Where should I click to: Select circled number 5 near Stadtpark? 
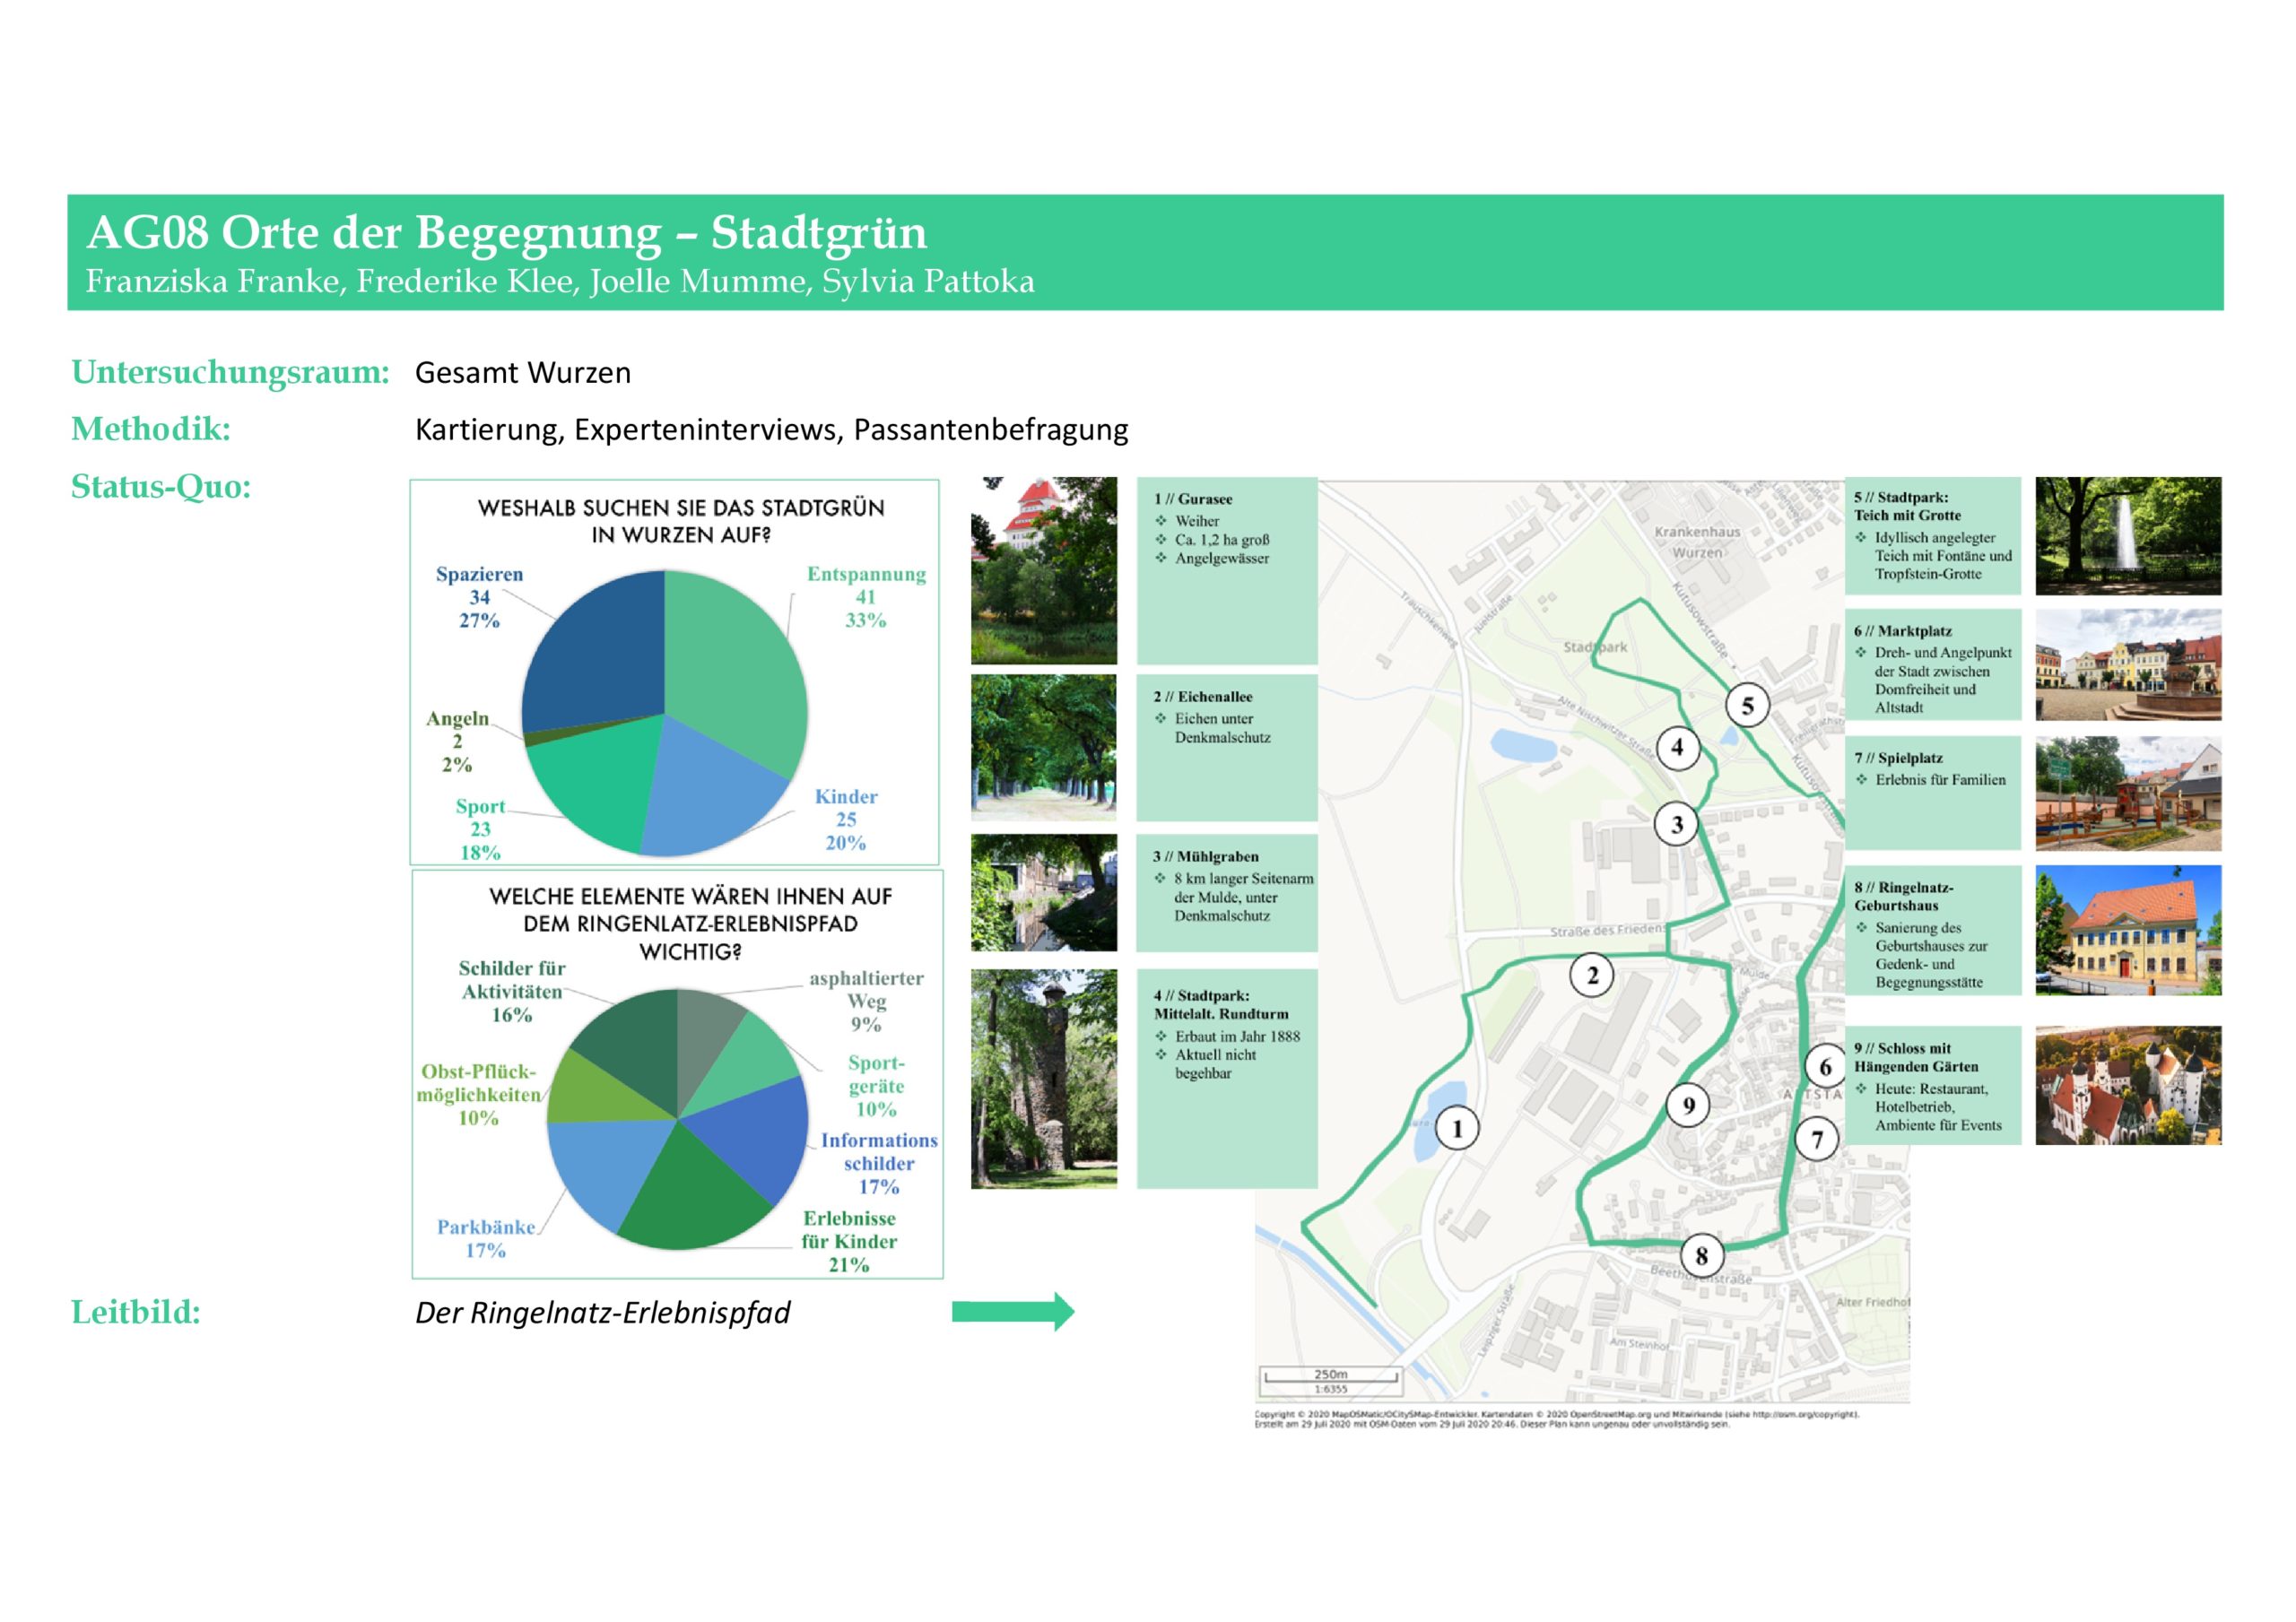point(1747,706)
